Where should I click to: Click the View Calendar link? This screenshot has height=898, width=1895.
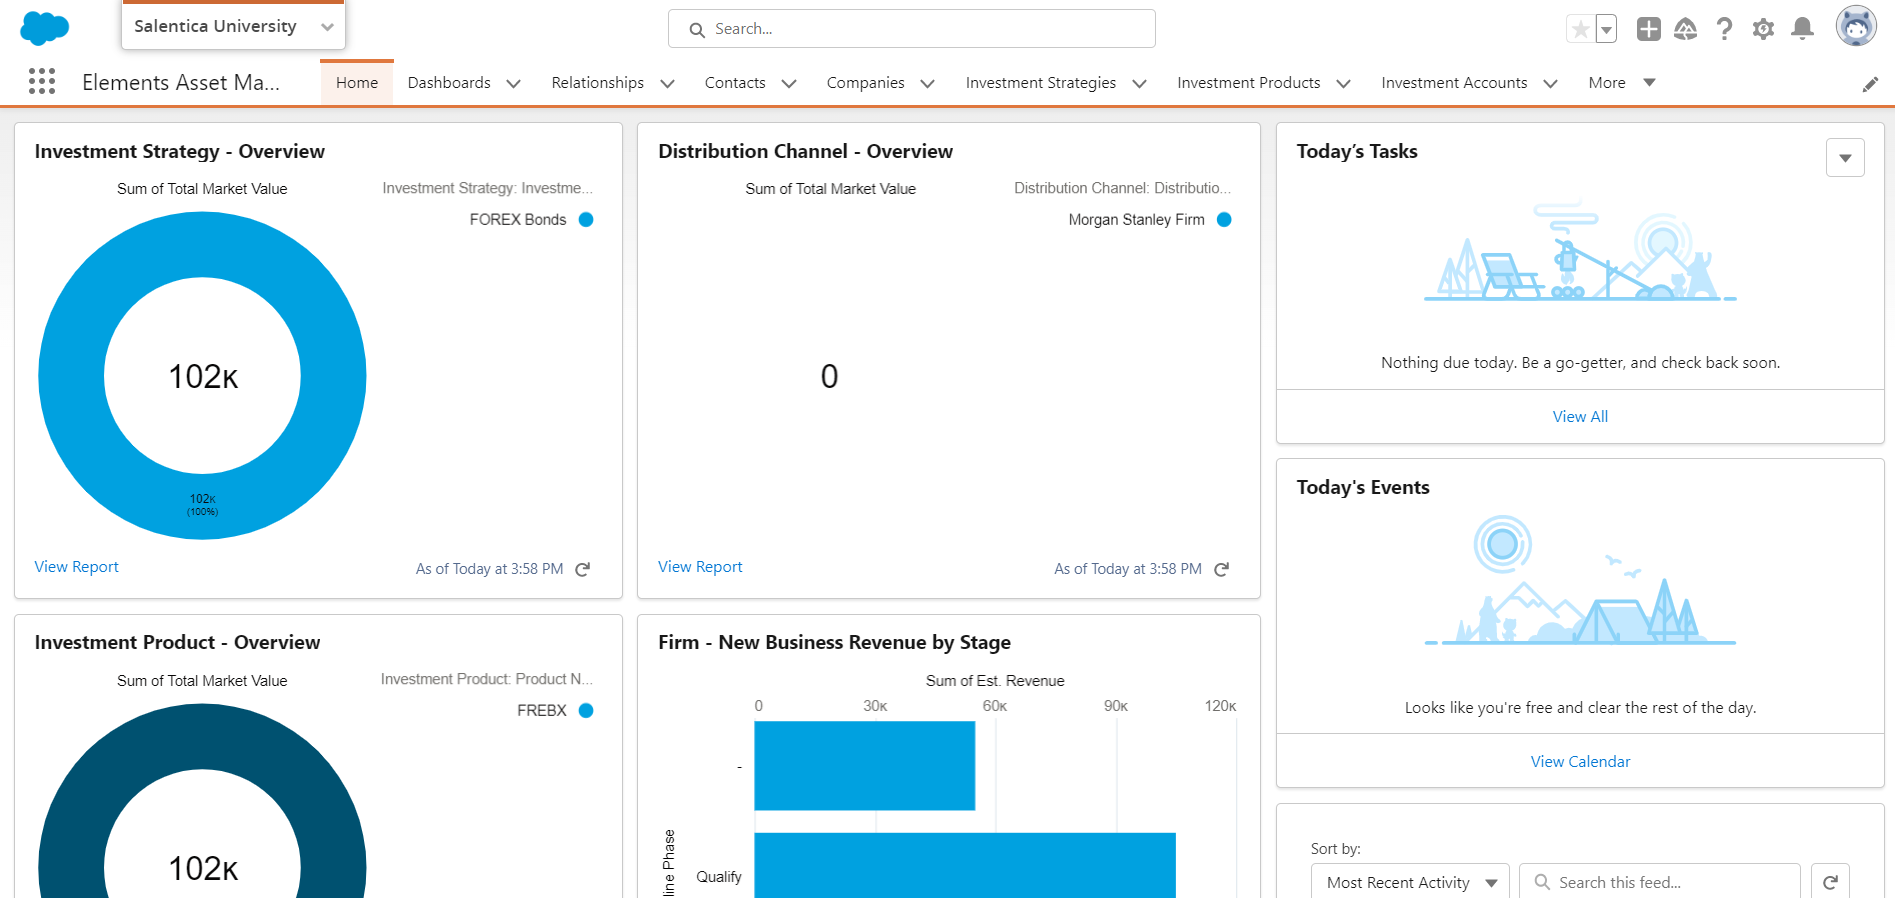click(1580, 762)
